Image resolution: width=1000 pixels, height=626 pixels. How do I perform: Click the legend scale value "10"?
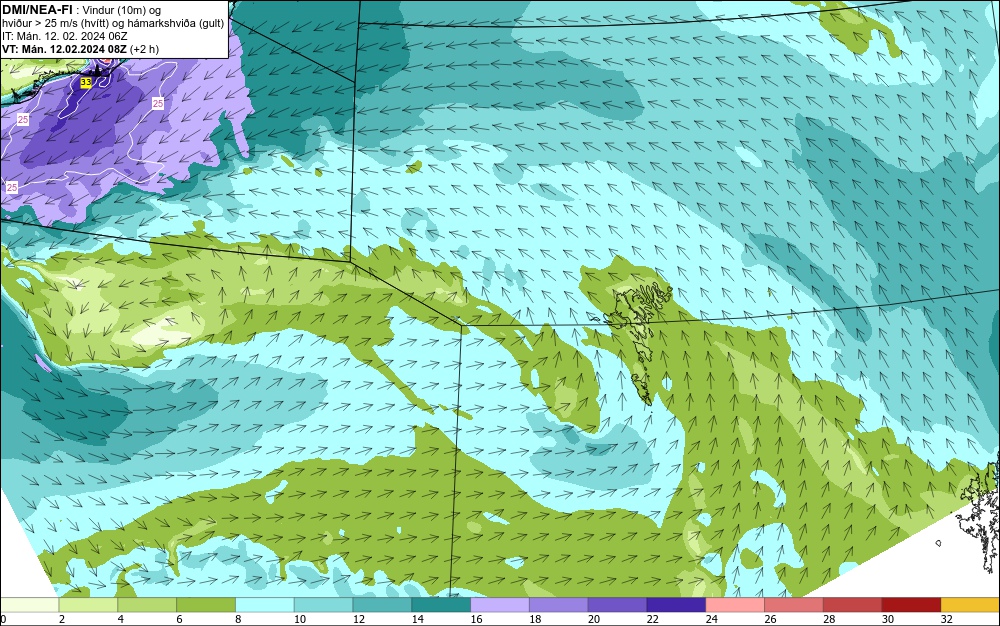tap(300, 619)
